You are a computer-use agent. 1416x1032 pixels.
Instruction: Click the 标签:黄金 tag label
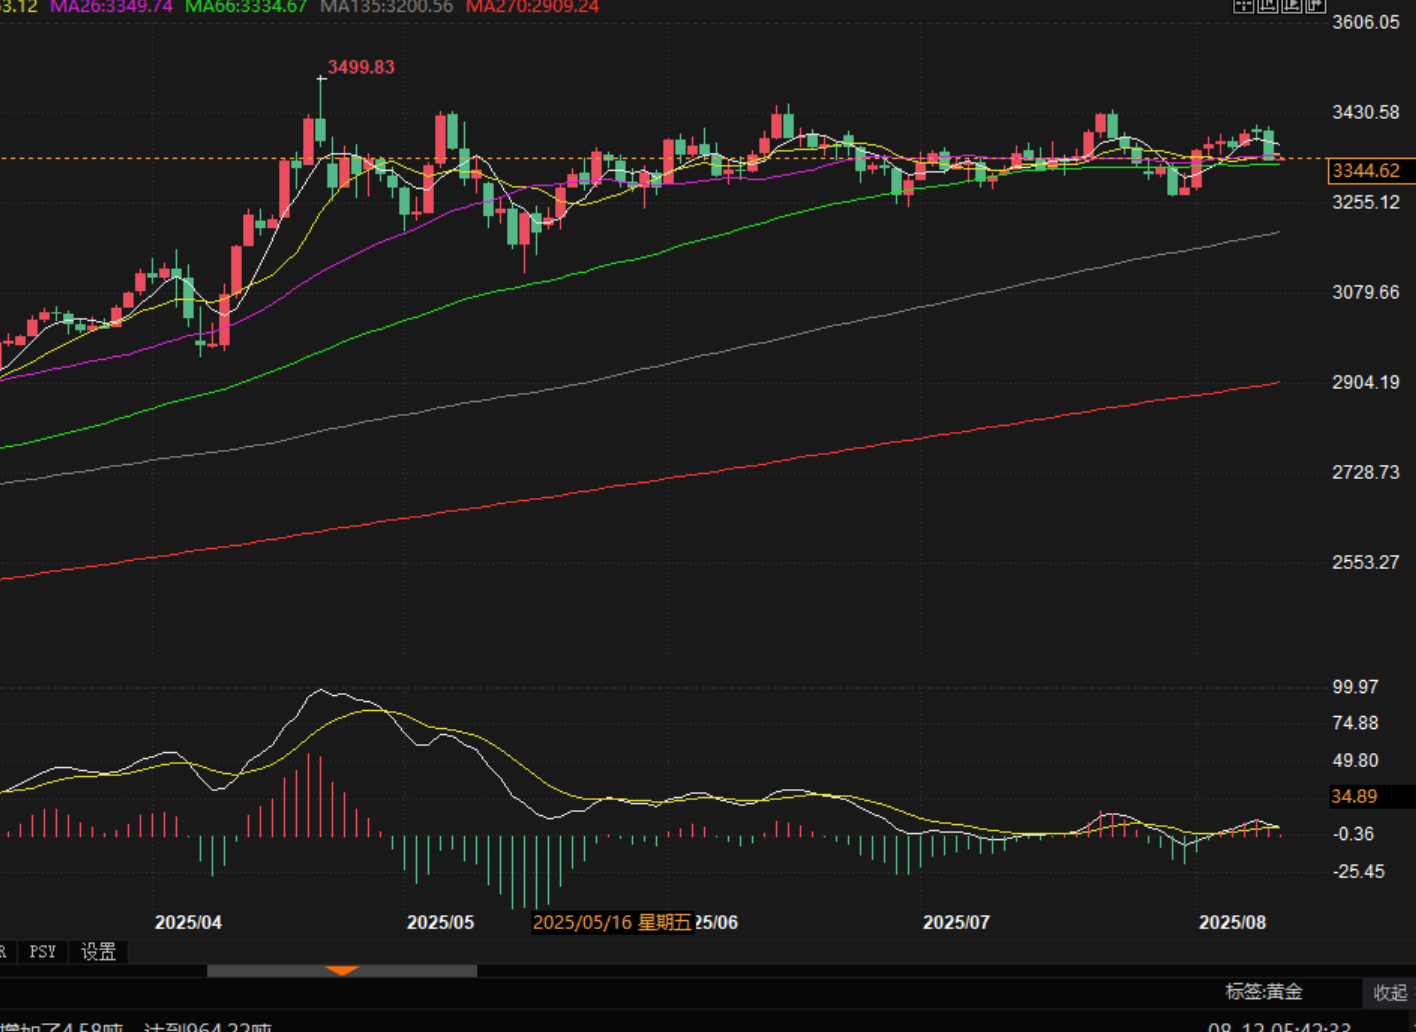tap(1264, 992)
